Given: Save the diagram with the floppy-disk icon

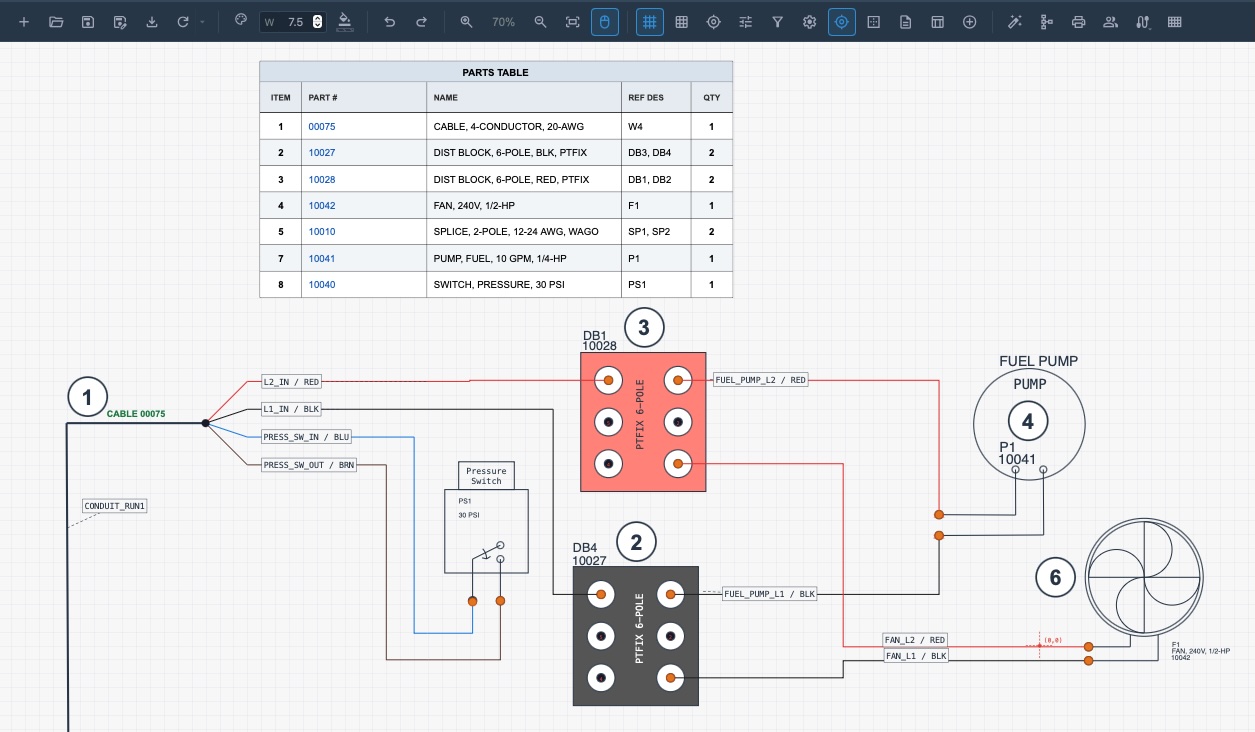Looking at the screenshot, I should click(88, 22).
